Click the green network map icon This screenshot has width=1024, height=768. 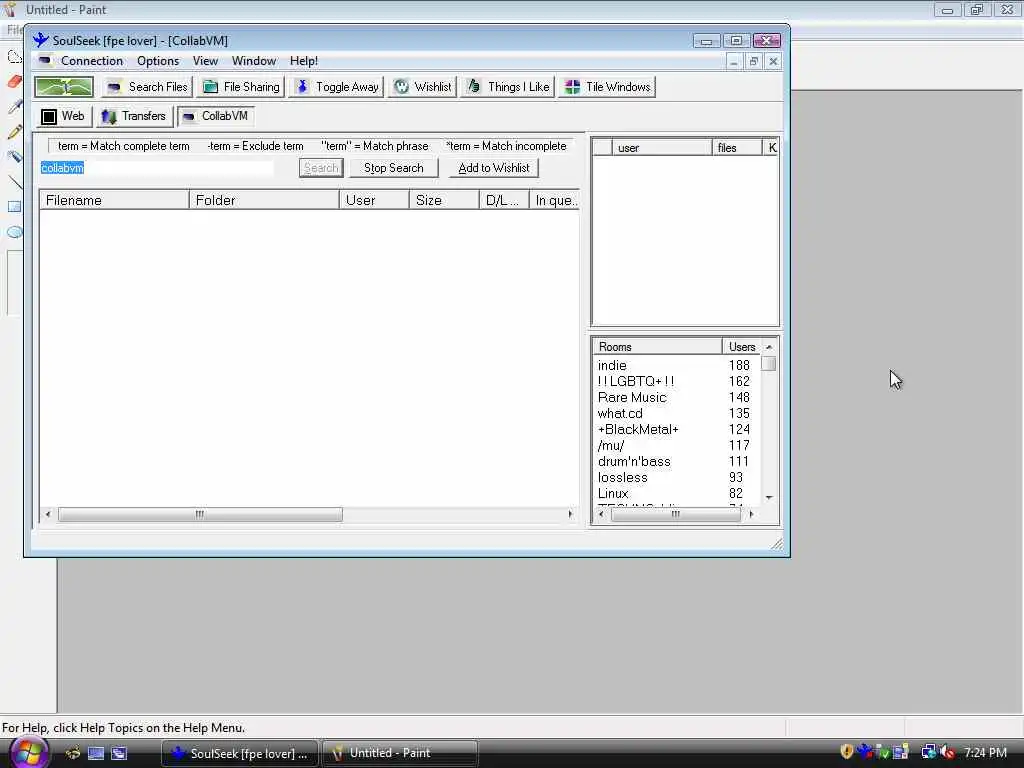point(64,87)
